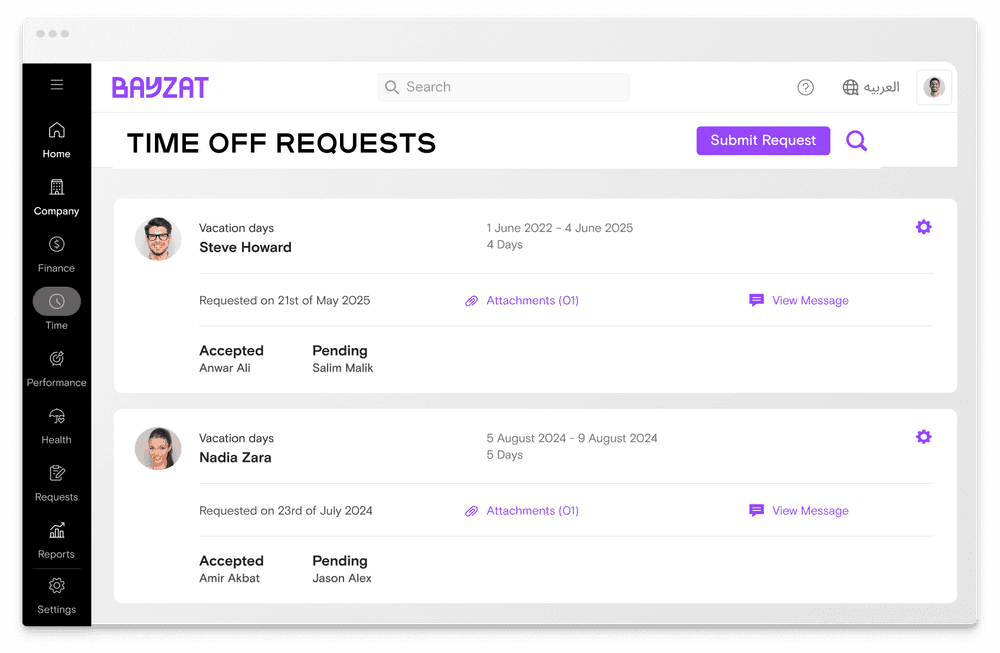Click pending approver Jason Alex
The width and height of the screenshot is (1000, 653).
pos(342,578)
